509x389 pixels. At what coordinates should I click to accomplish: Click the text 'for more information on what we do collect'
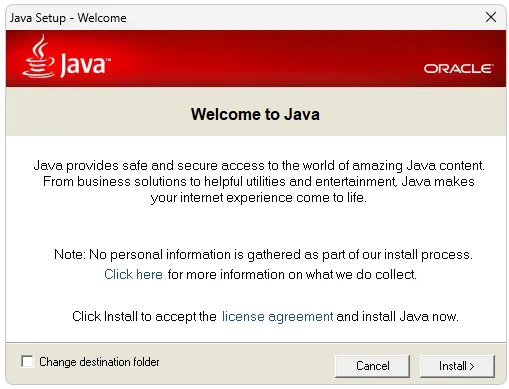pyautogui.click(x=292, y=274)
